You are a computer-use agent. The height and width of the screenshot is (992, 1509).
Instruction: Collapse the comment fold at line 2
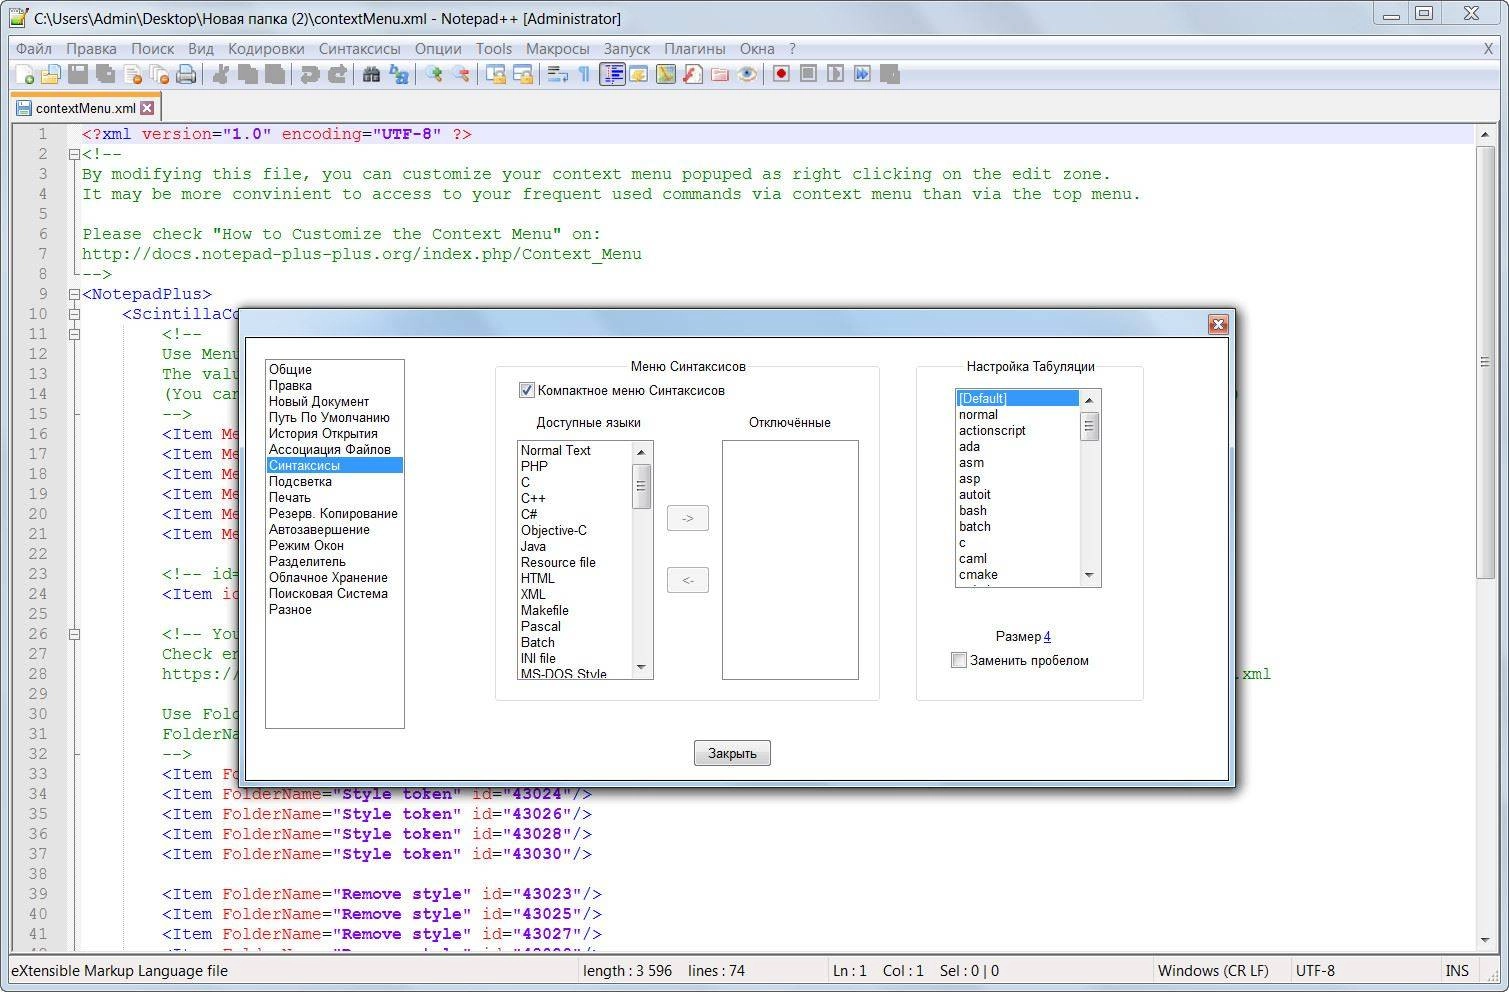point(74,154)
